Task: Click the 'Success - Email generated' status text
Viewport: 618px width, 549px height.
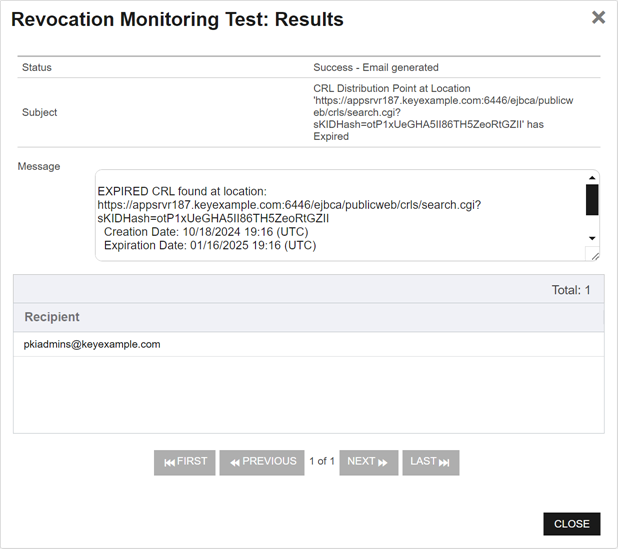Action: coord(376,68)
